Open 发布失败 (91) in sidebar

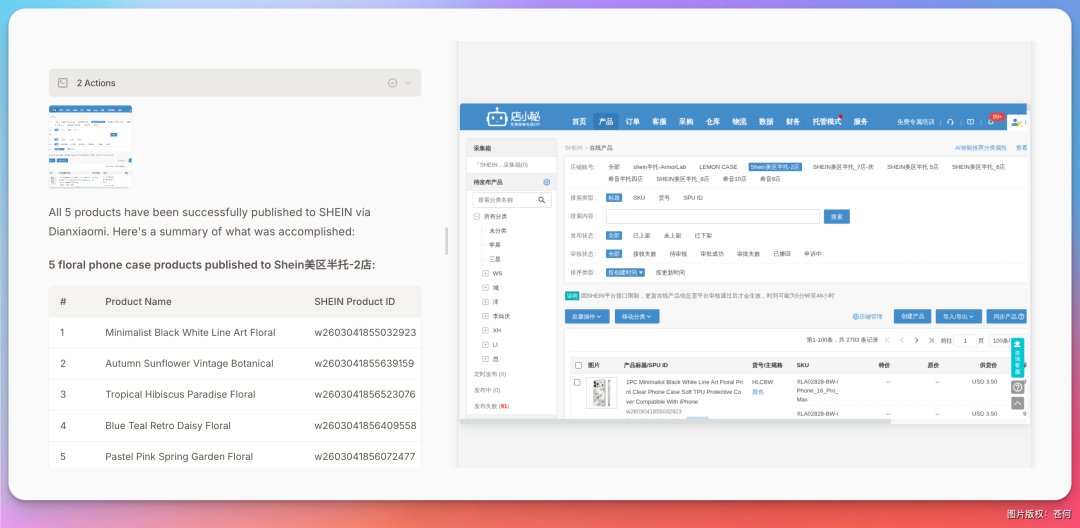(491, 406)
